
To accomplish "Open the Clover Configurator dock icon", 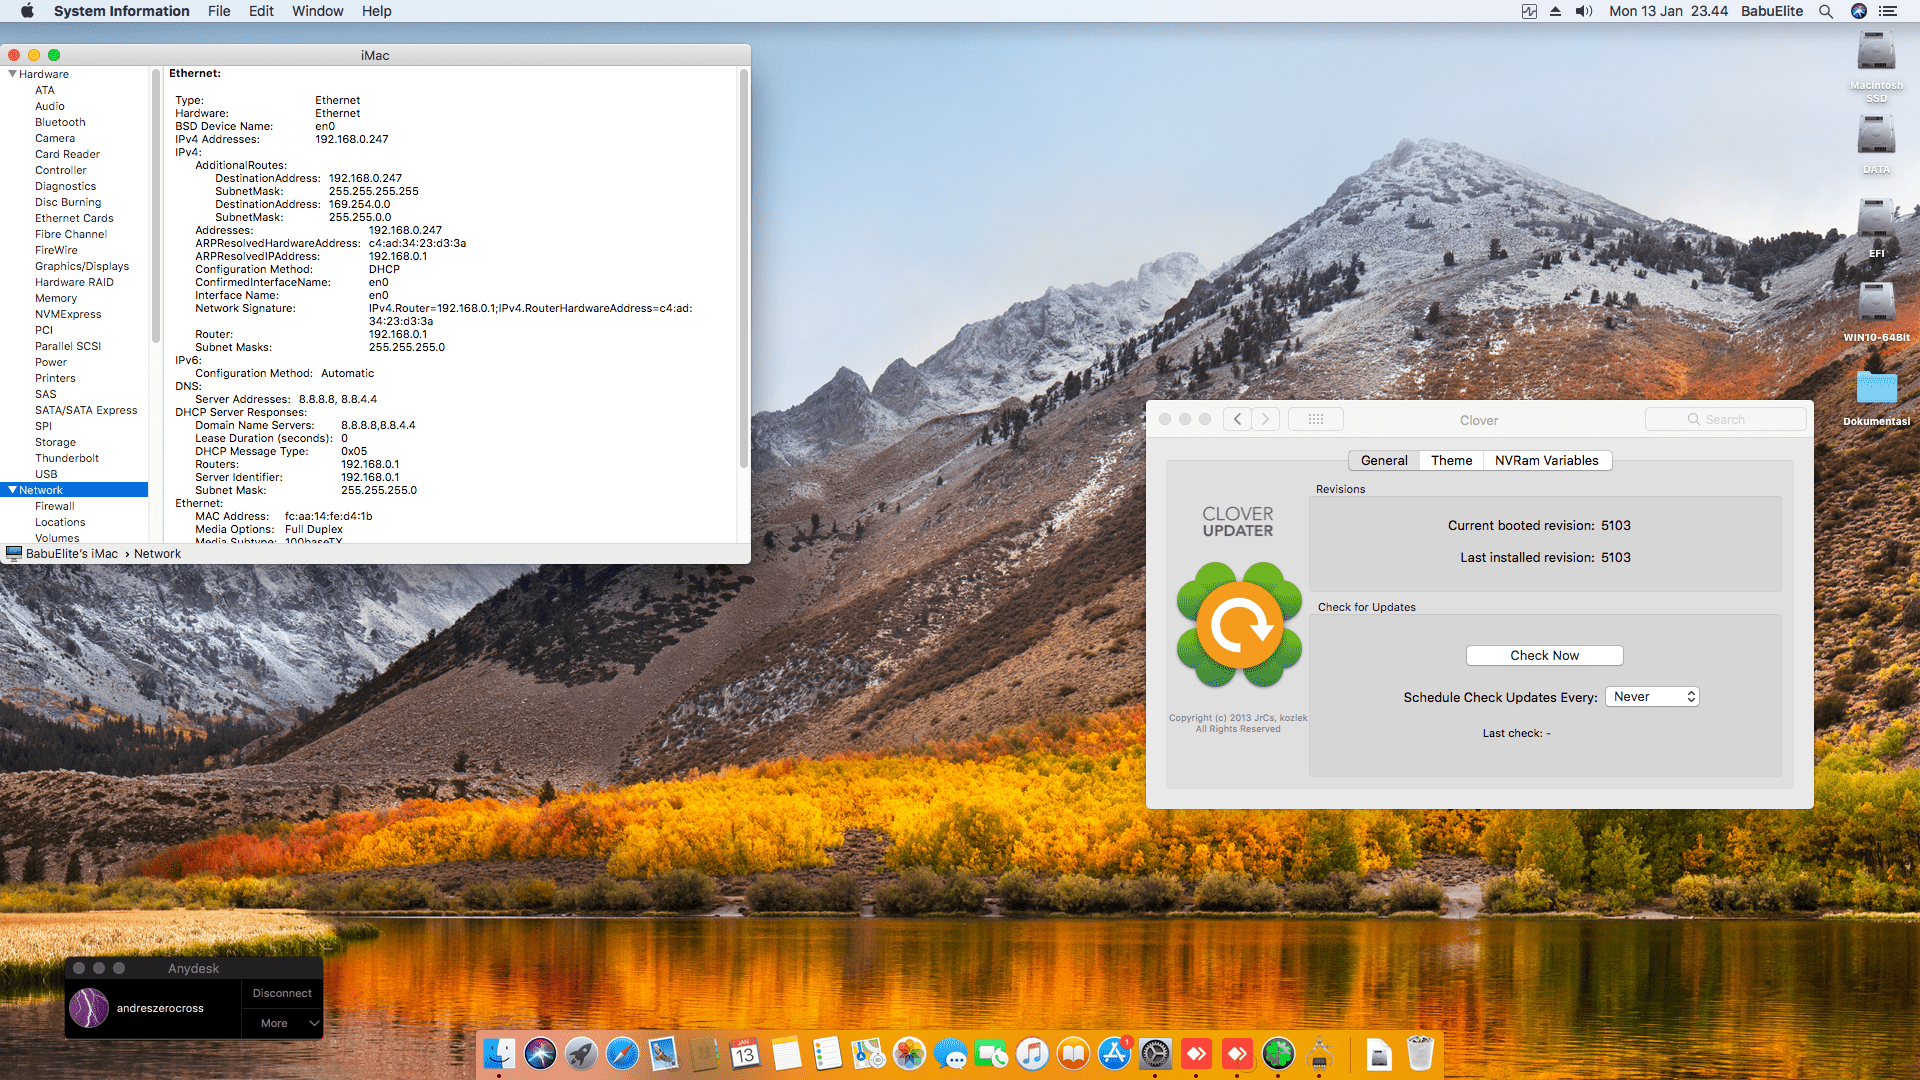I will (1278, 1054).
